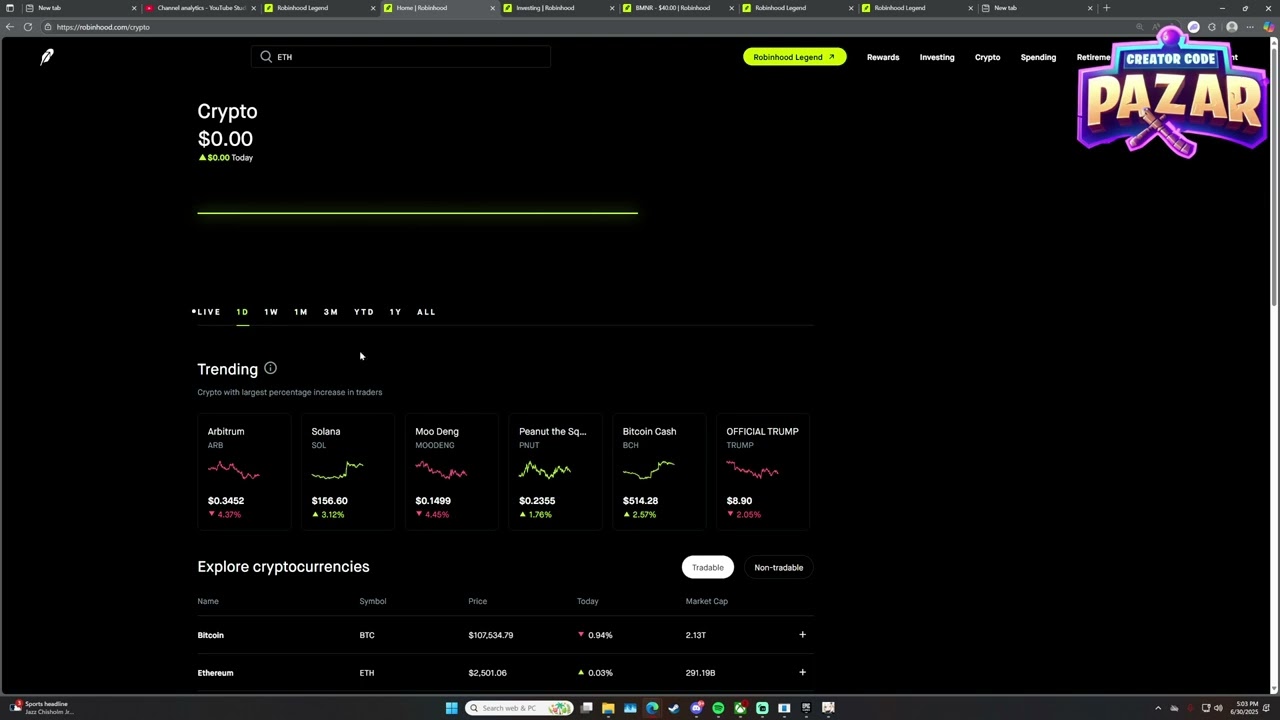The width and height of the screenshot is (1280, 720).
Task: Select the Tradable filter
Action: point(708,567)
